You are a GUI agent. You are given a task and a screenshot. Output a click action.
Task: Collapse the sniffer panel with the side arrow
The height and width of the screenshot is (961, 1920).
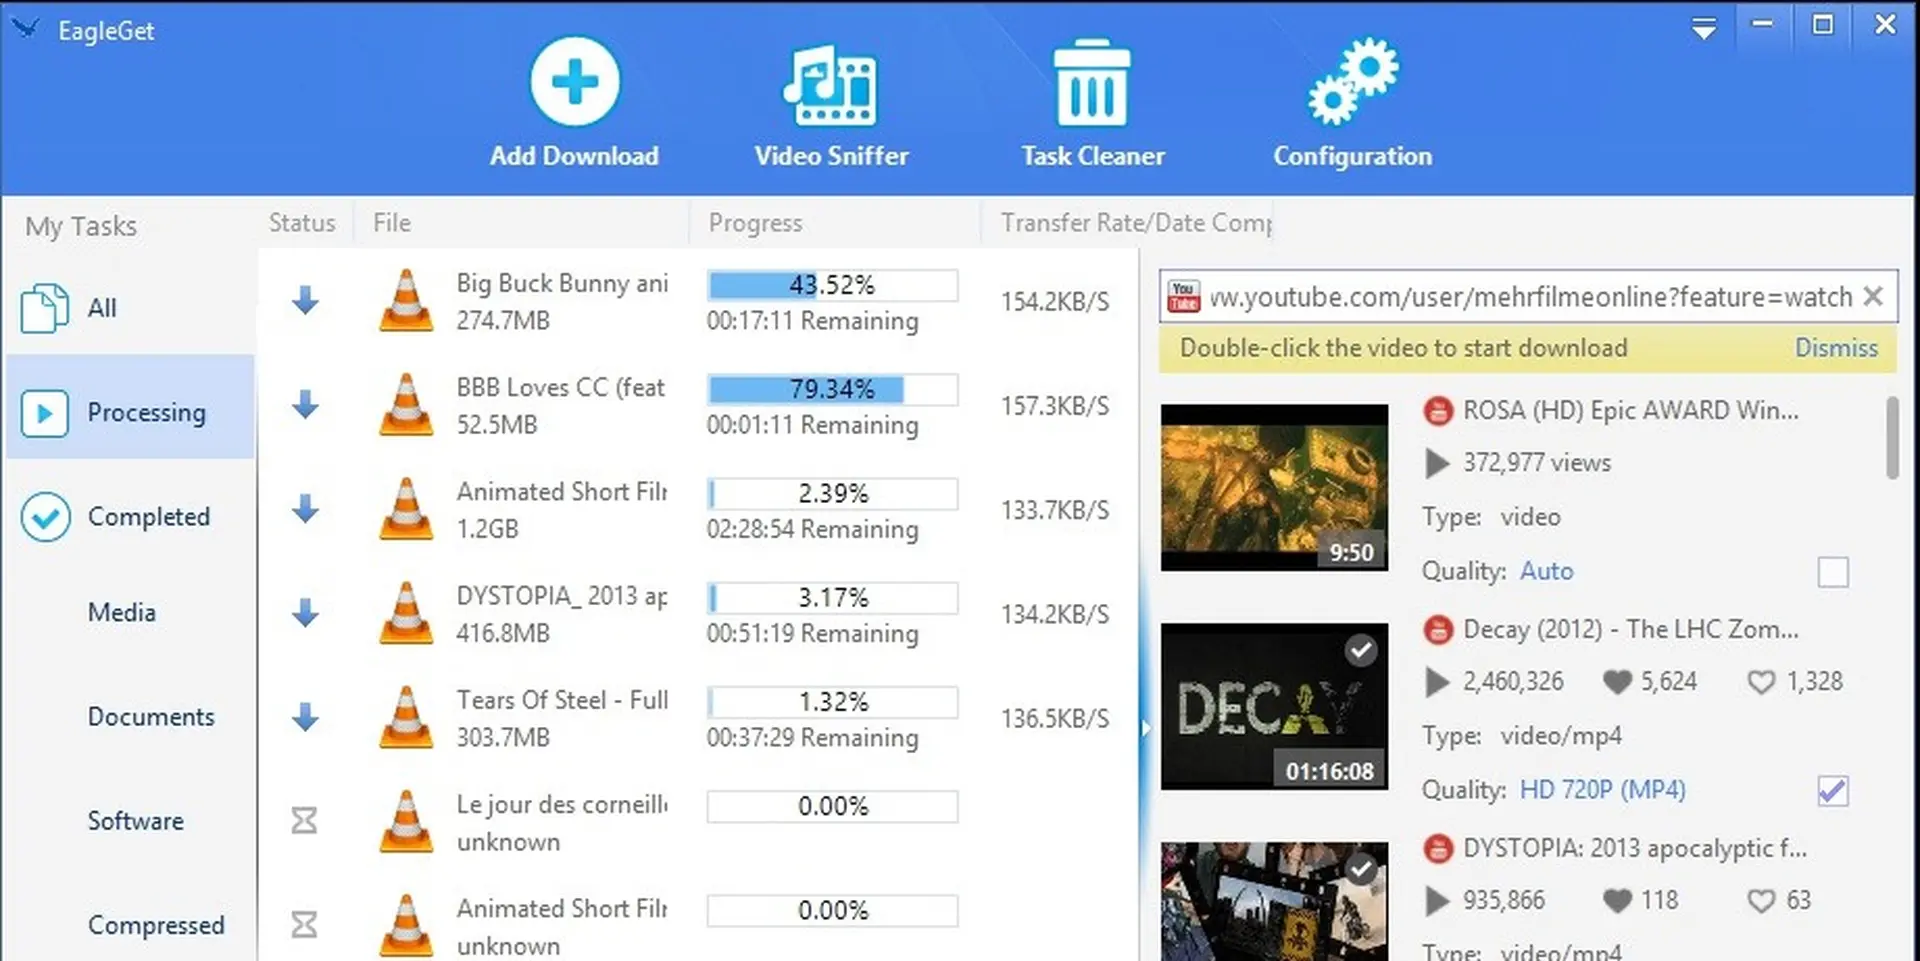(1146, 728)
